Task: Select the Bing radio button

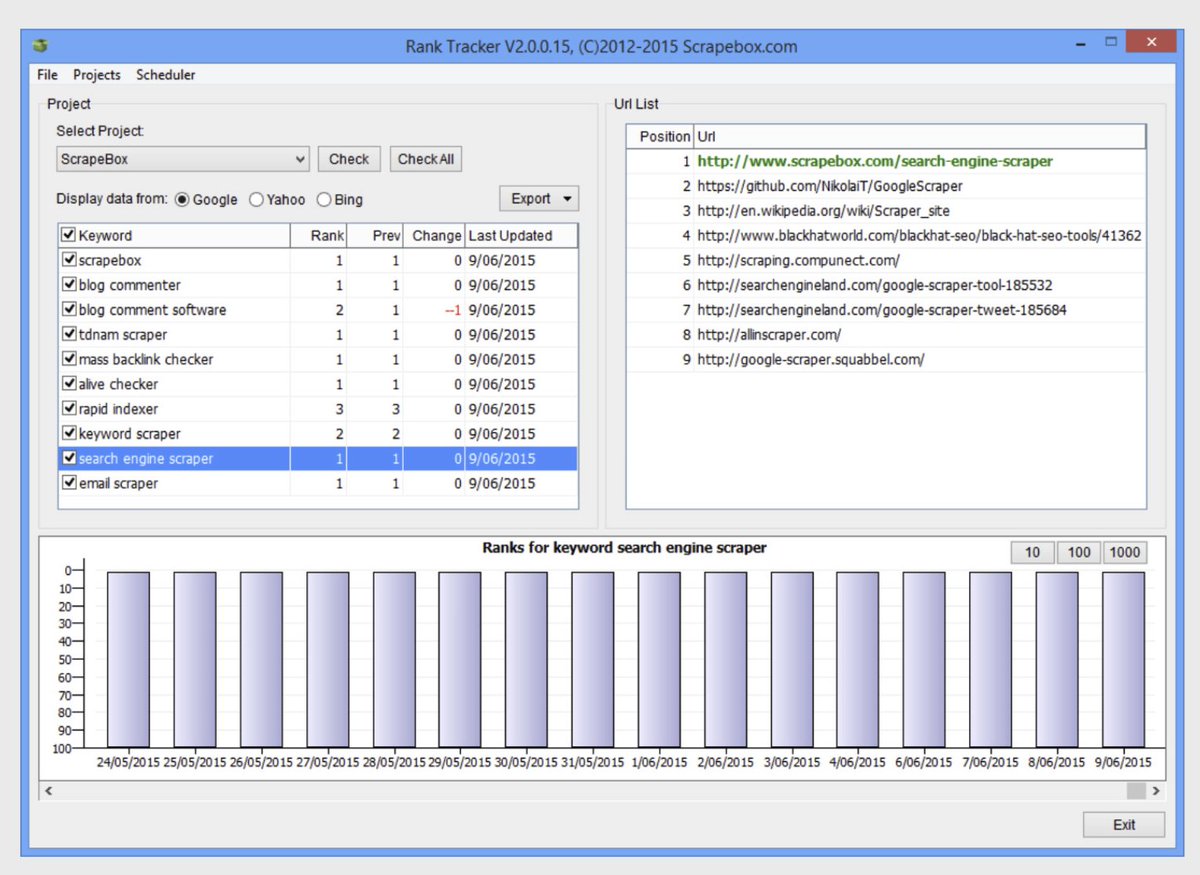Action: point(324,200)
